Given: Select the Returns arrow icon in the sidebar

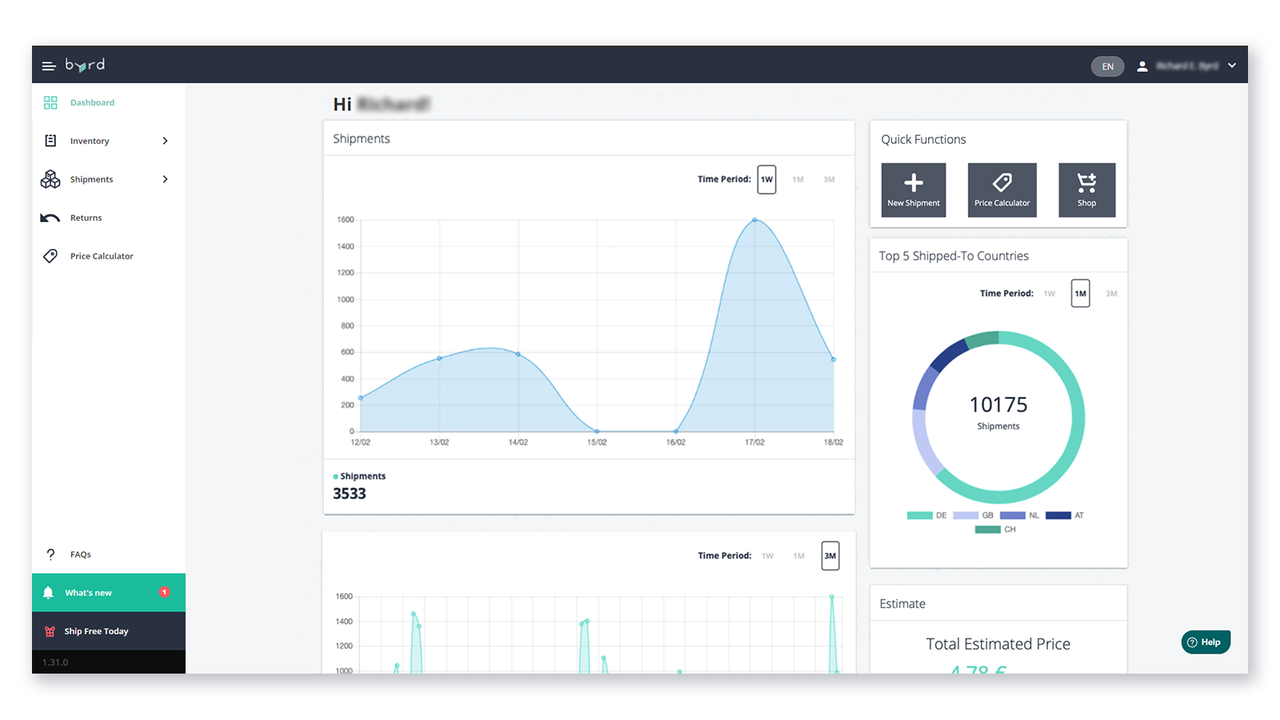Looking at the screenshot, I should click(x=50, y=217).
